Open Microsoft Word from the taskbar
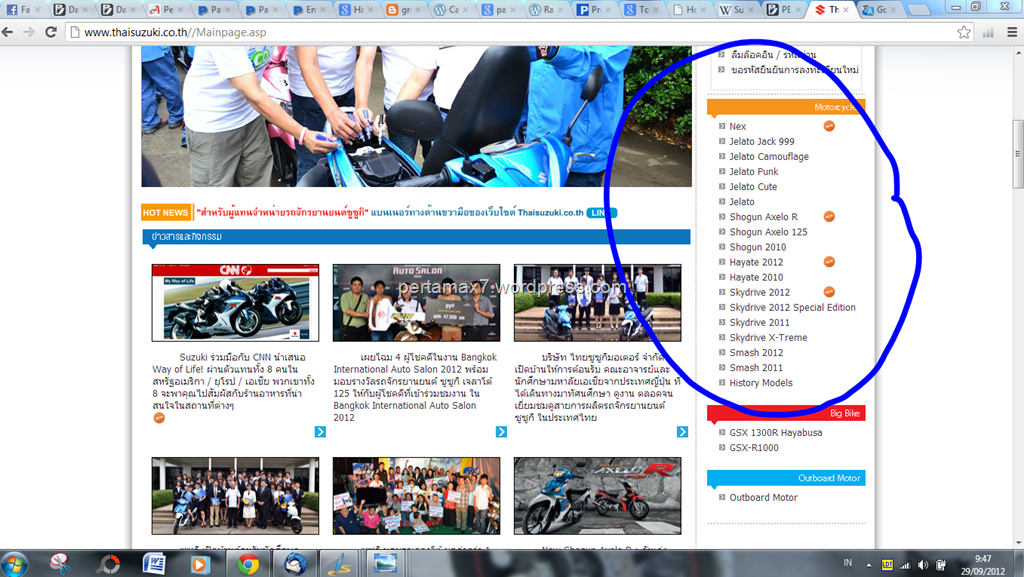This screenshot has height=577, width=1024. click(154, 564)
